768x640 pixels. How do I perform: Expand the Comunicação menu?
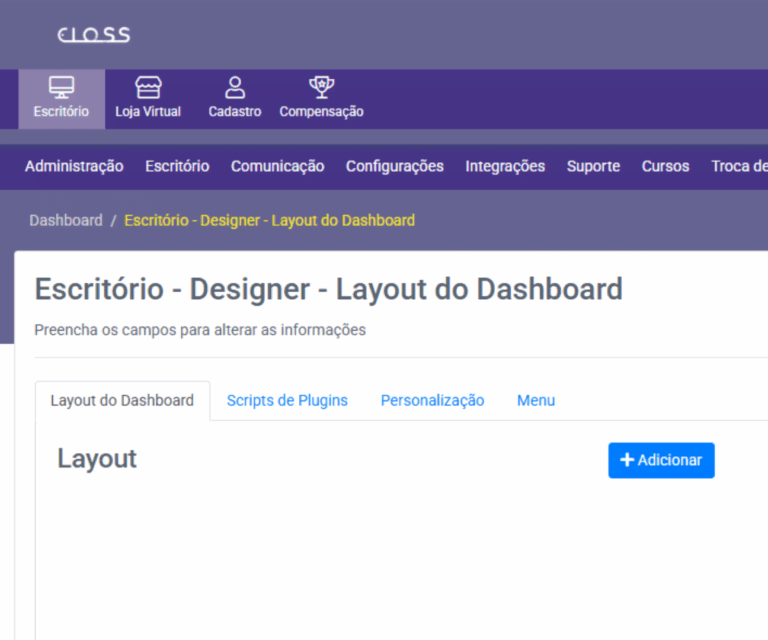(x=277, y=166)
